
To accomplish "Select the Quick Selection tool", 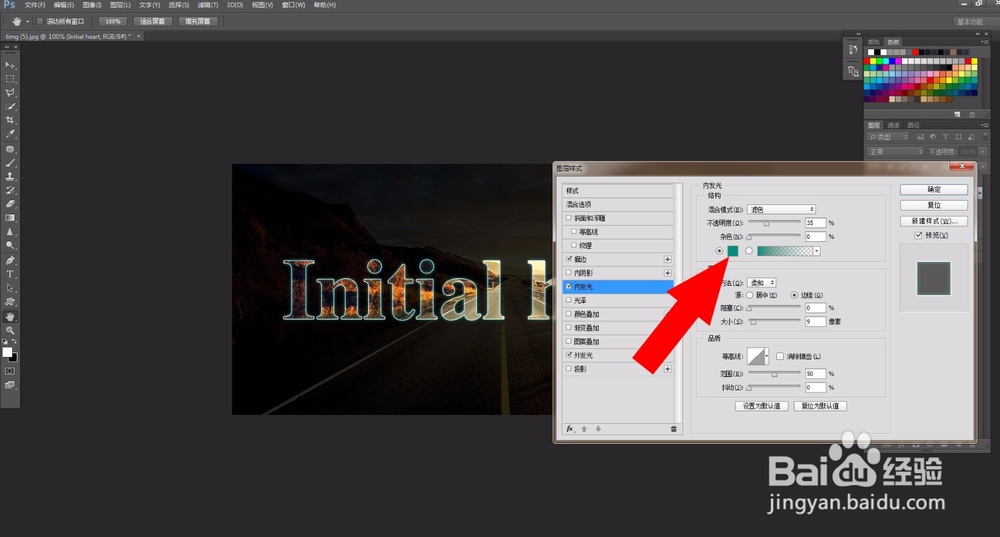I will pos(10,107).
